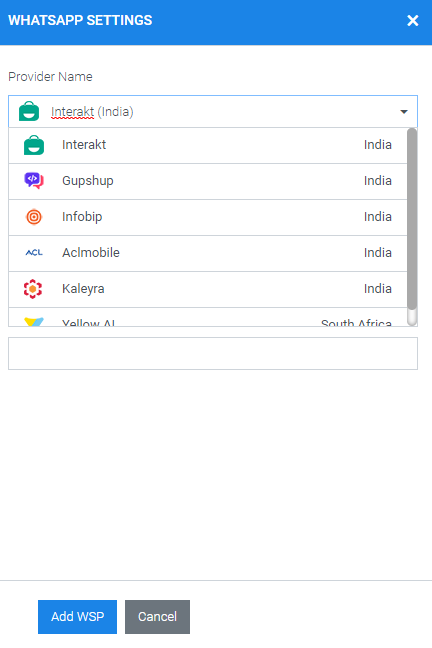Click Interakt icon in selected provider field

click(29, 112)
